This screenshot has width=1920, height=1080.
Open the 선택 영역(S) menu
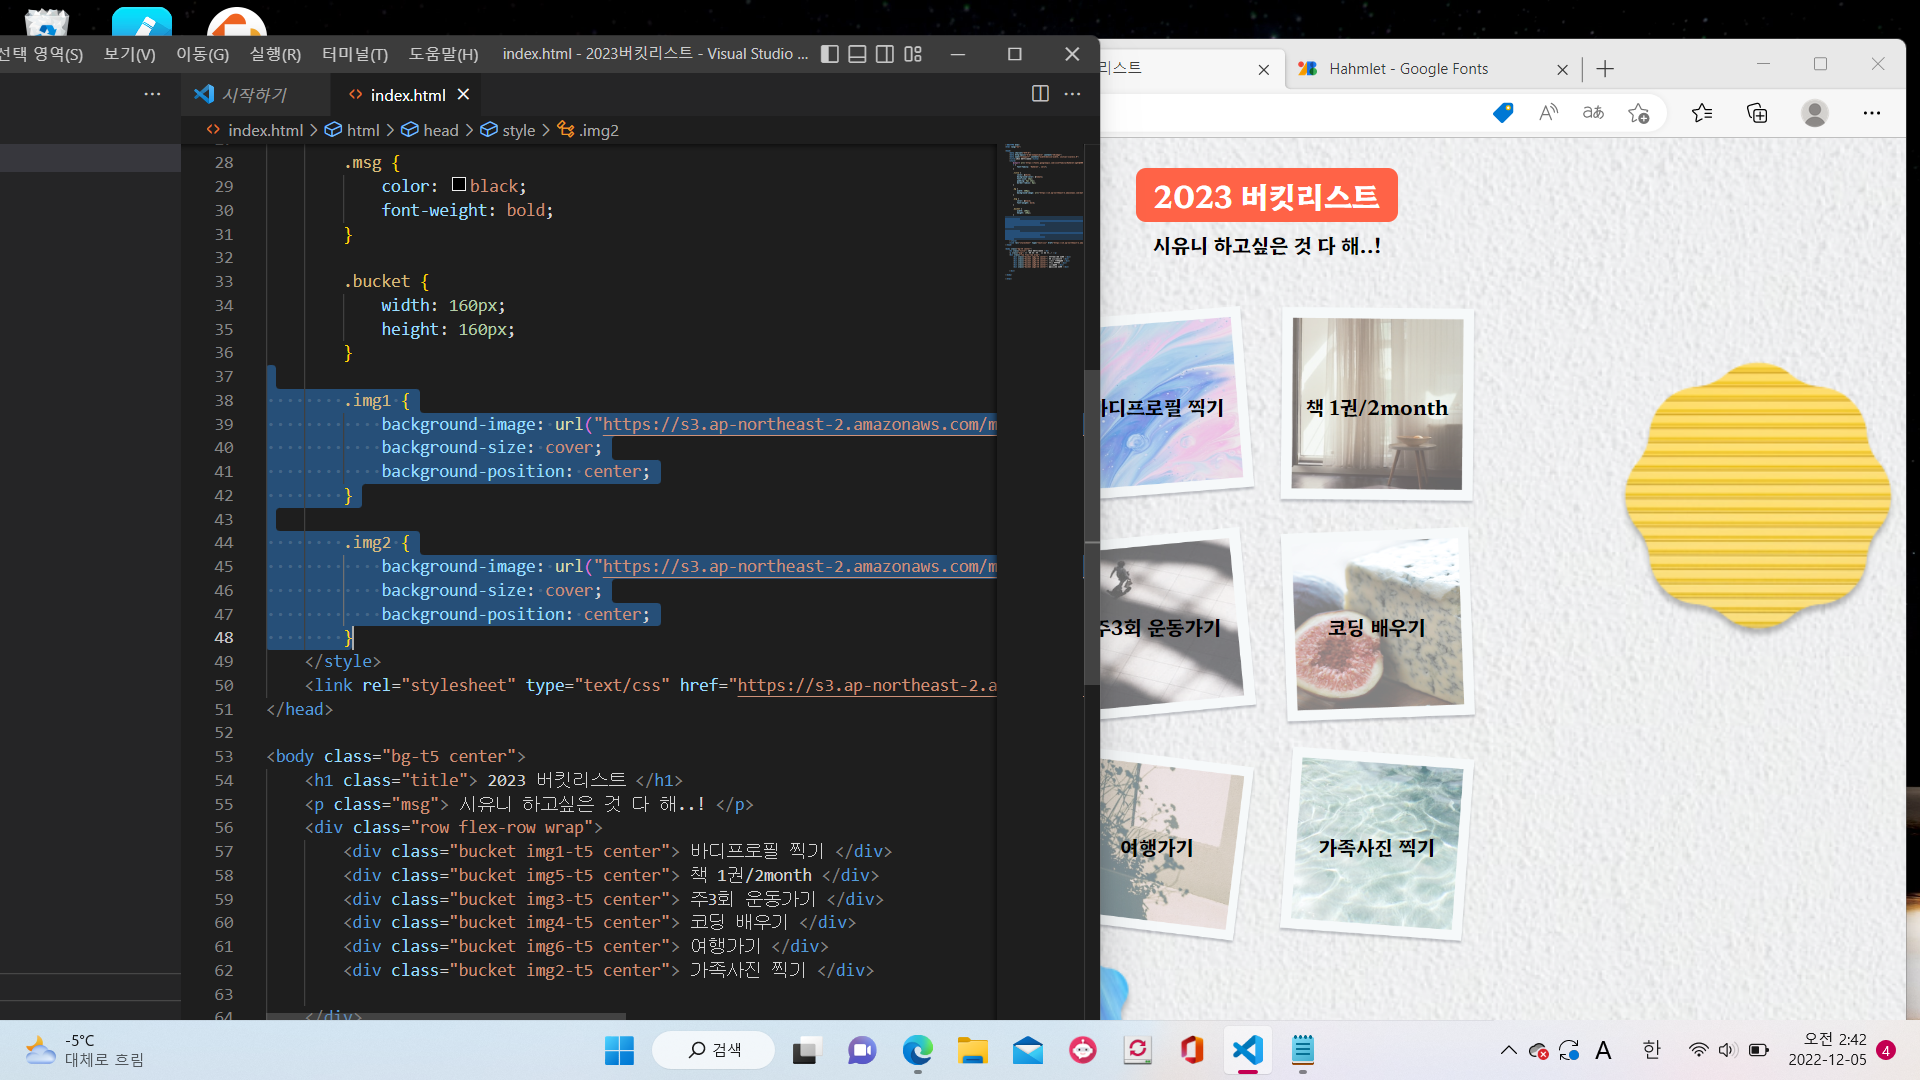42,54
